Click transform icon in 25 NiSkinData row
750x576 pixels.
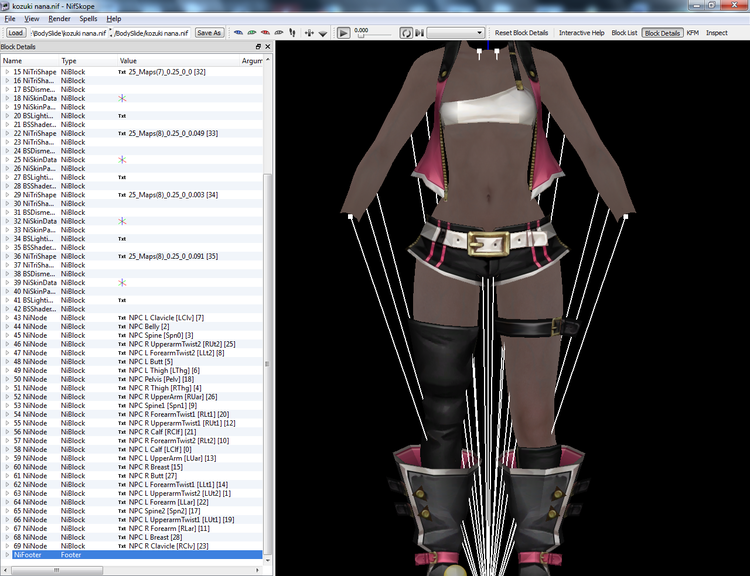coord(122,160)
